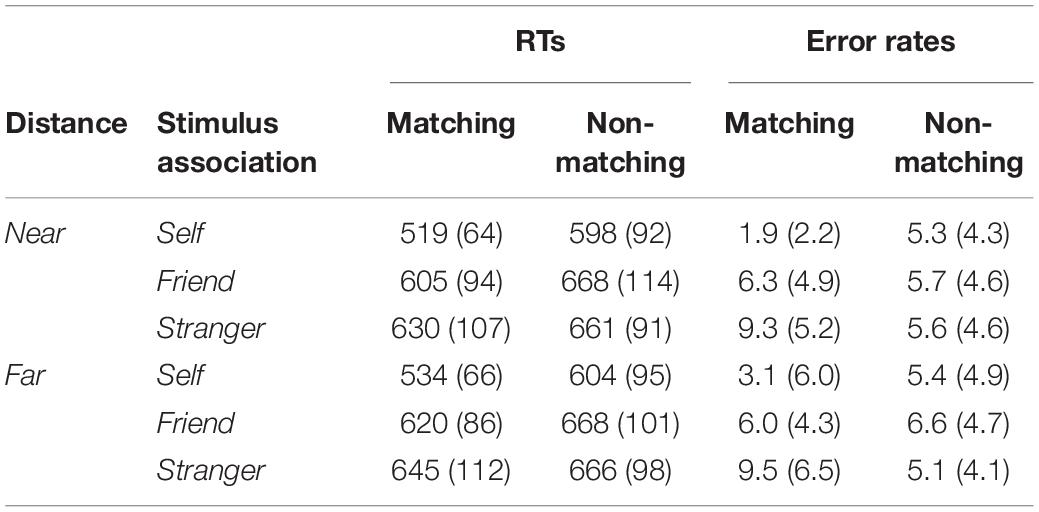Select the 598 (92) non-matching cell
The image size is (1039, 512).
coord(620,234)
